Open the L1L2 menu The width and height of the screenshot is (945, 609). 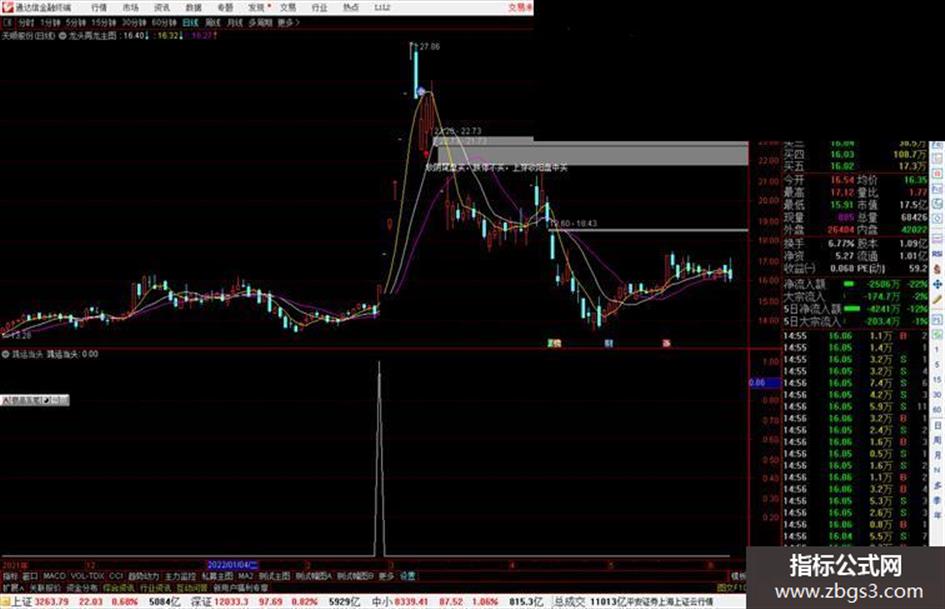pos(382,7)
